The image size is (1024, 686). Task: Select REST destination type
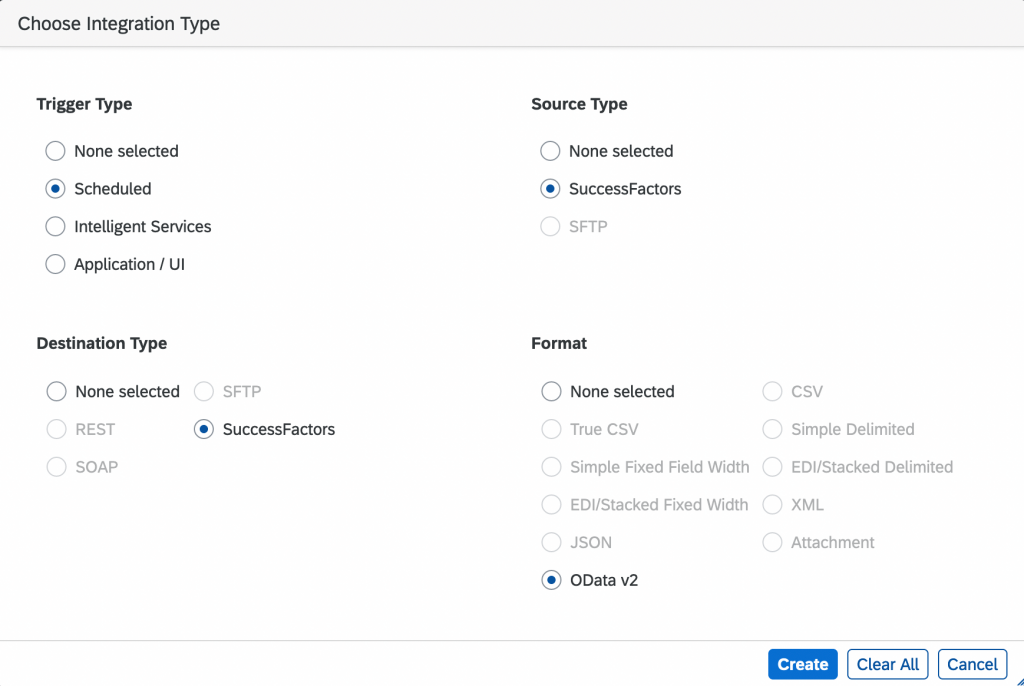click(x=57, y=429)
